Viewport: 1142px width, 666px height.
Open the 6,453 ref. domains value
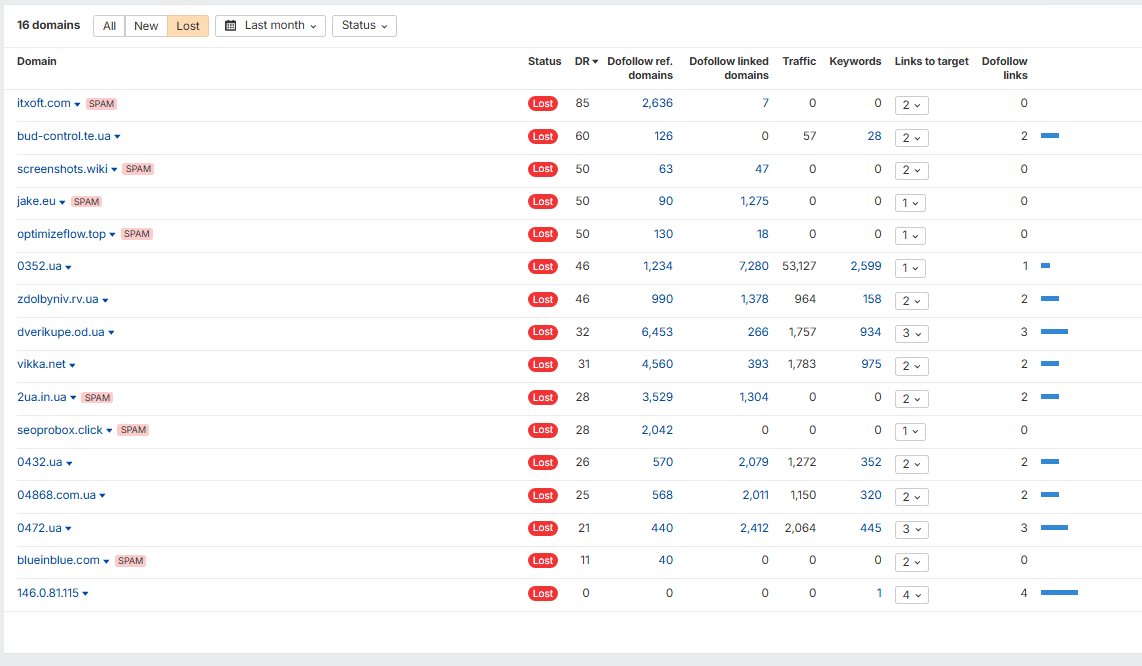click(657, 332)
